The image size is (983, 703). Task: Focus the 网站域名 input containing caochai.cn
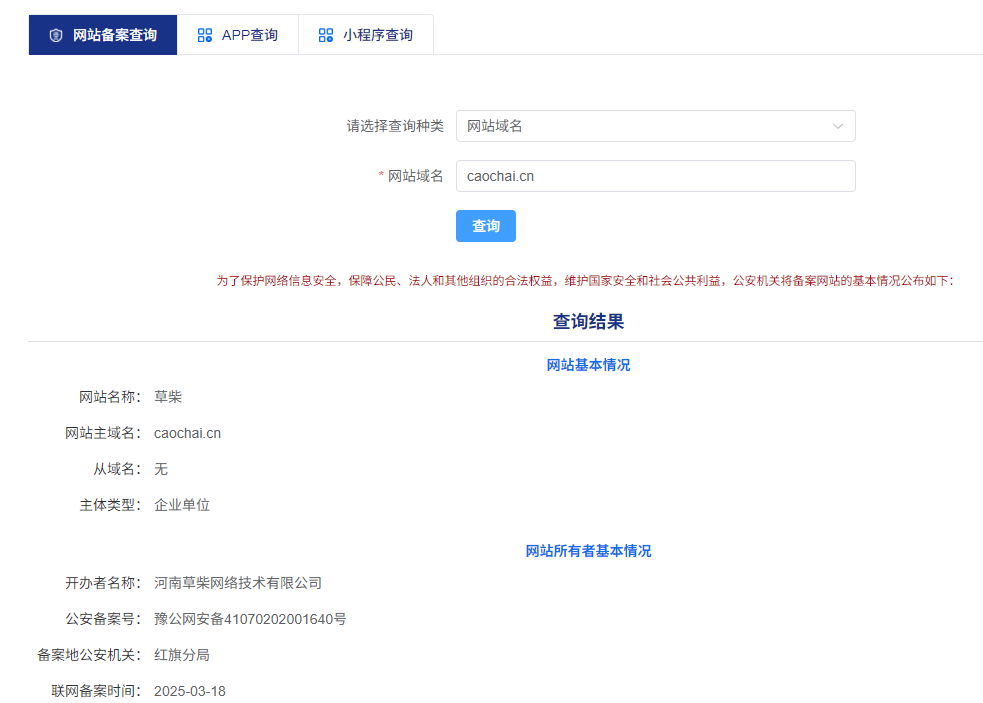tap(656, 176)
